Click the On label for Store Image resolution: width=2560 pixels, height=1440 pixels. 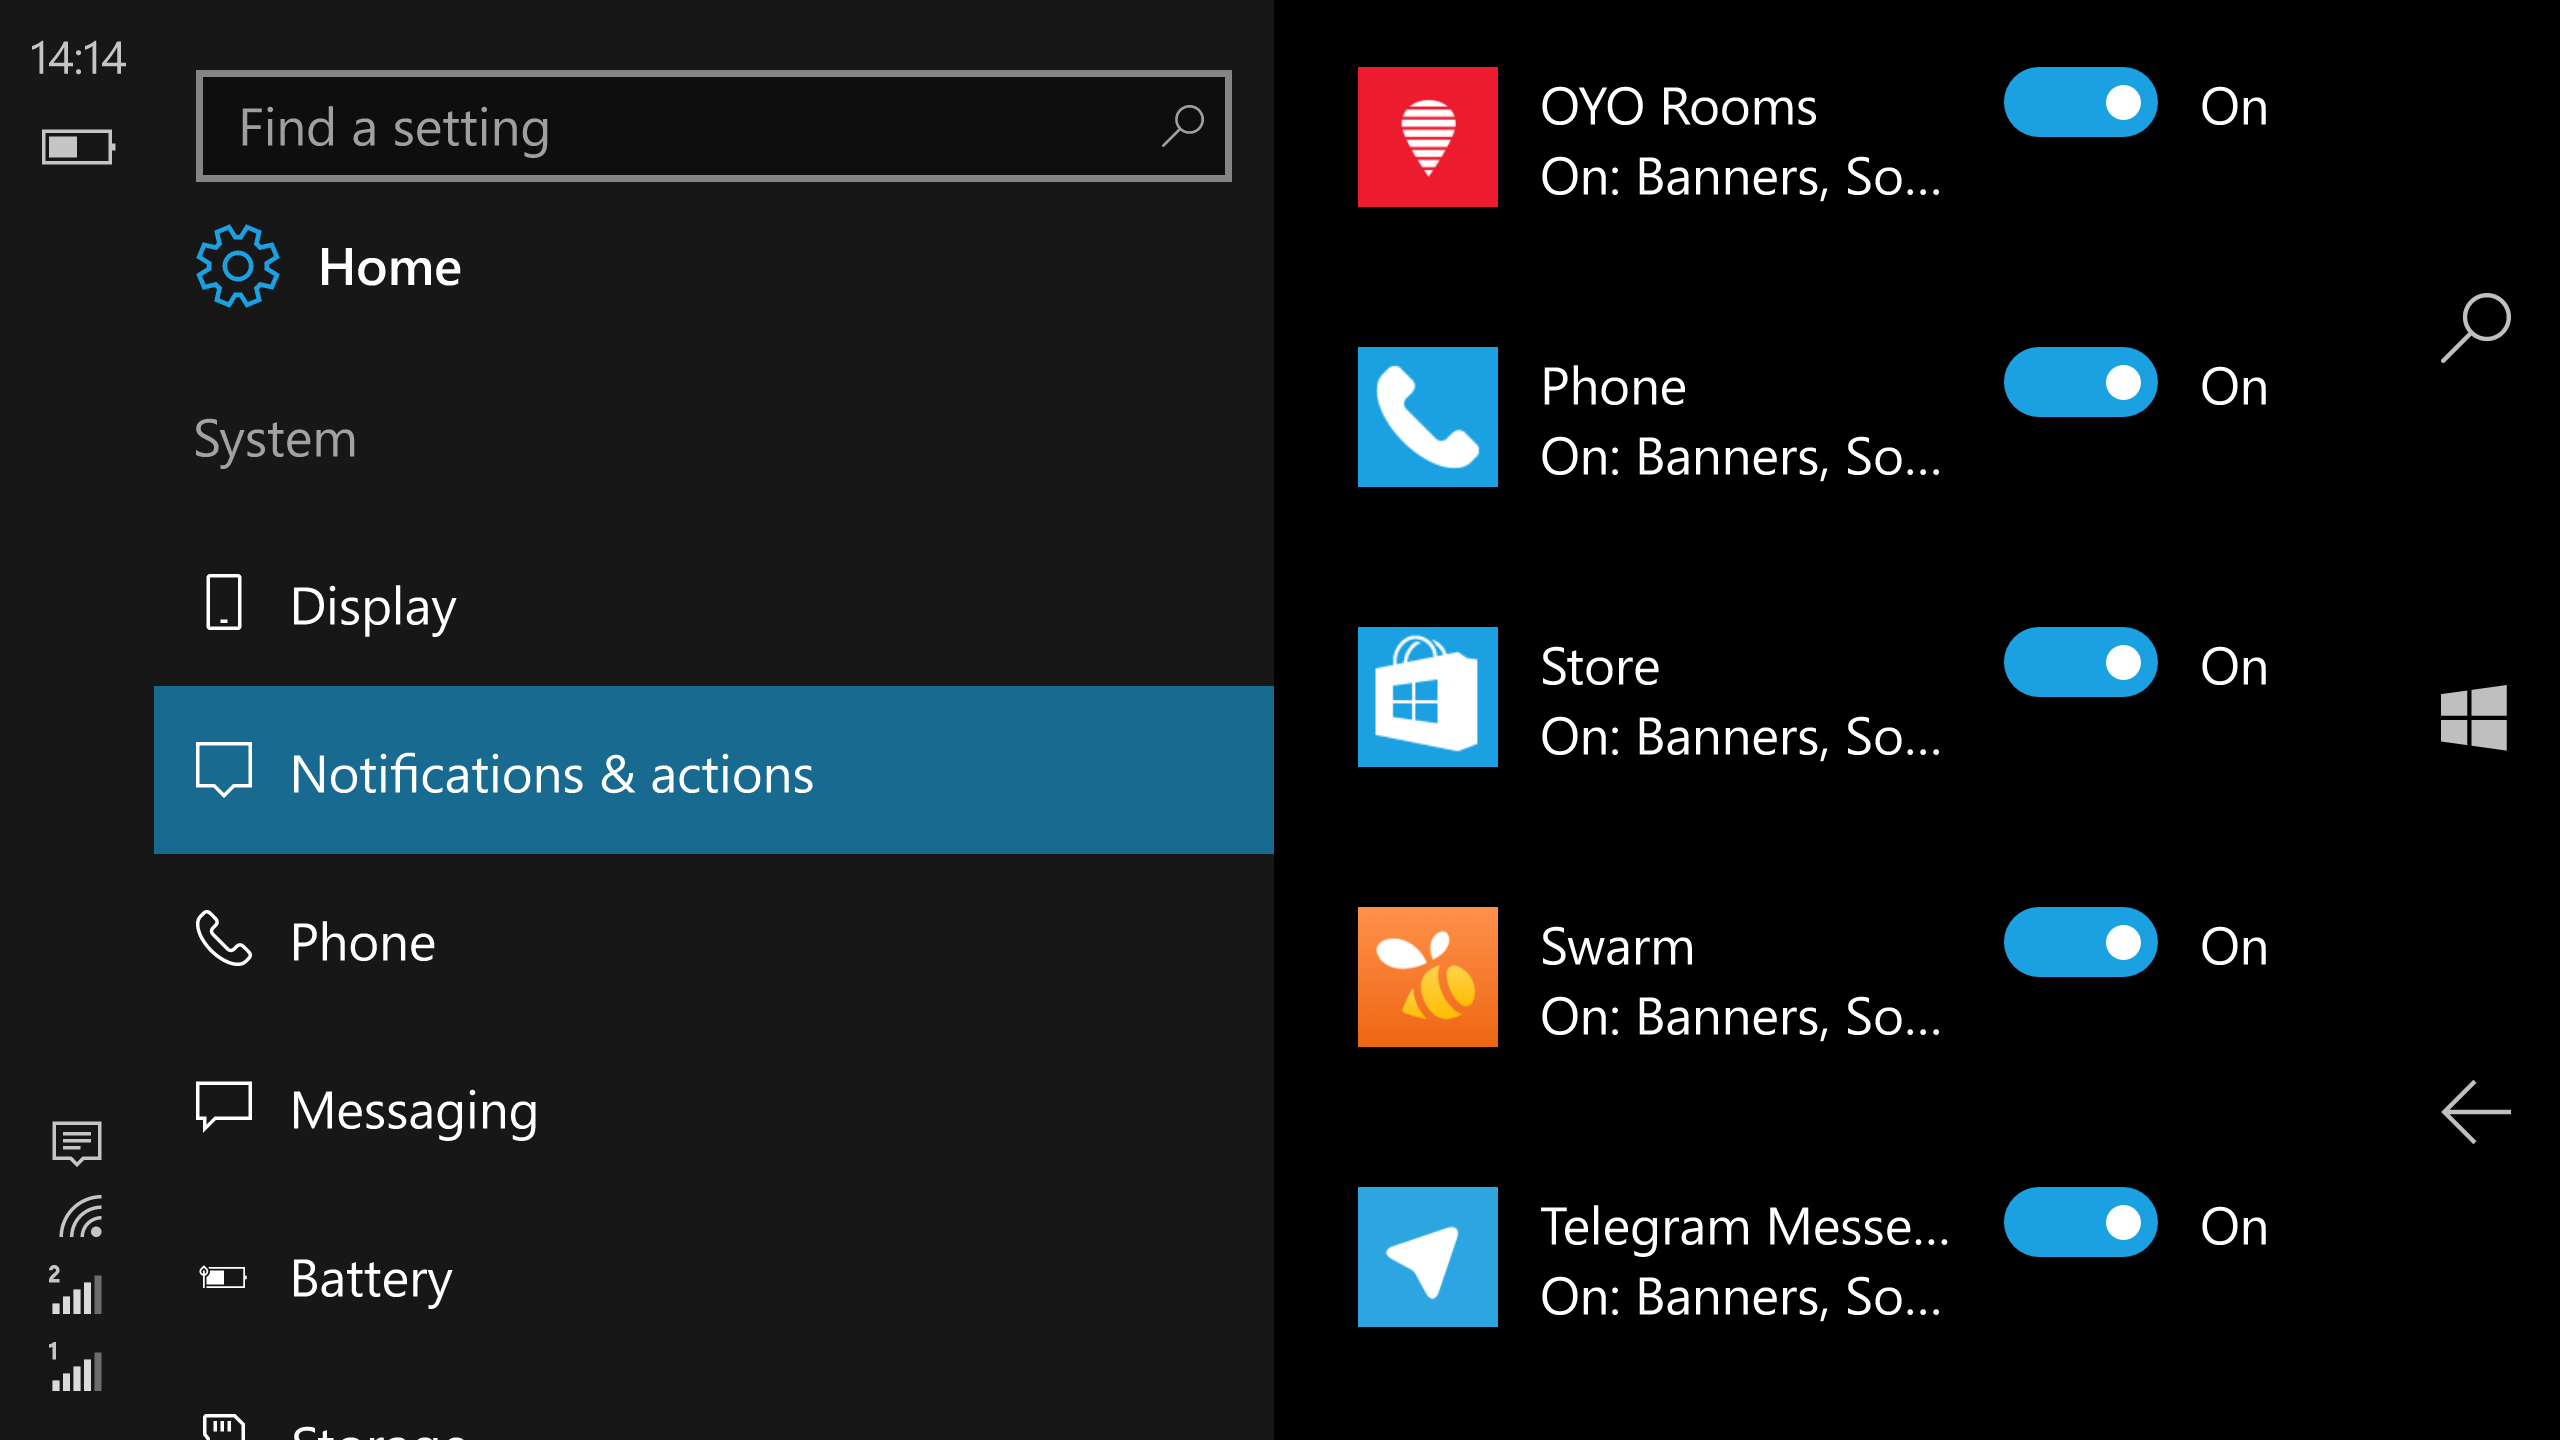tap(2234, 666)
